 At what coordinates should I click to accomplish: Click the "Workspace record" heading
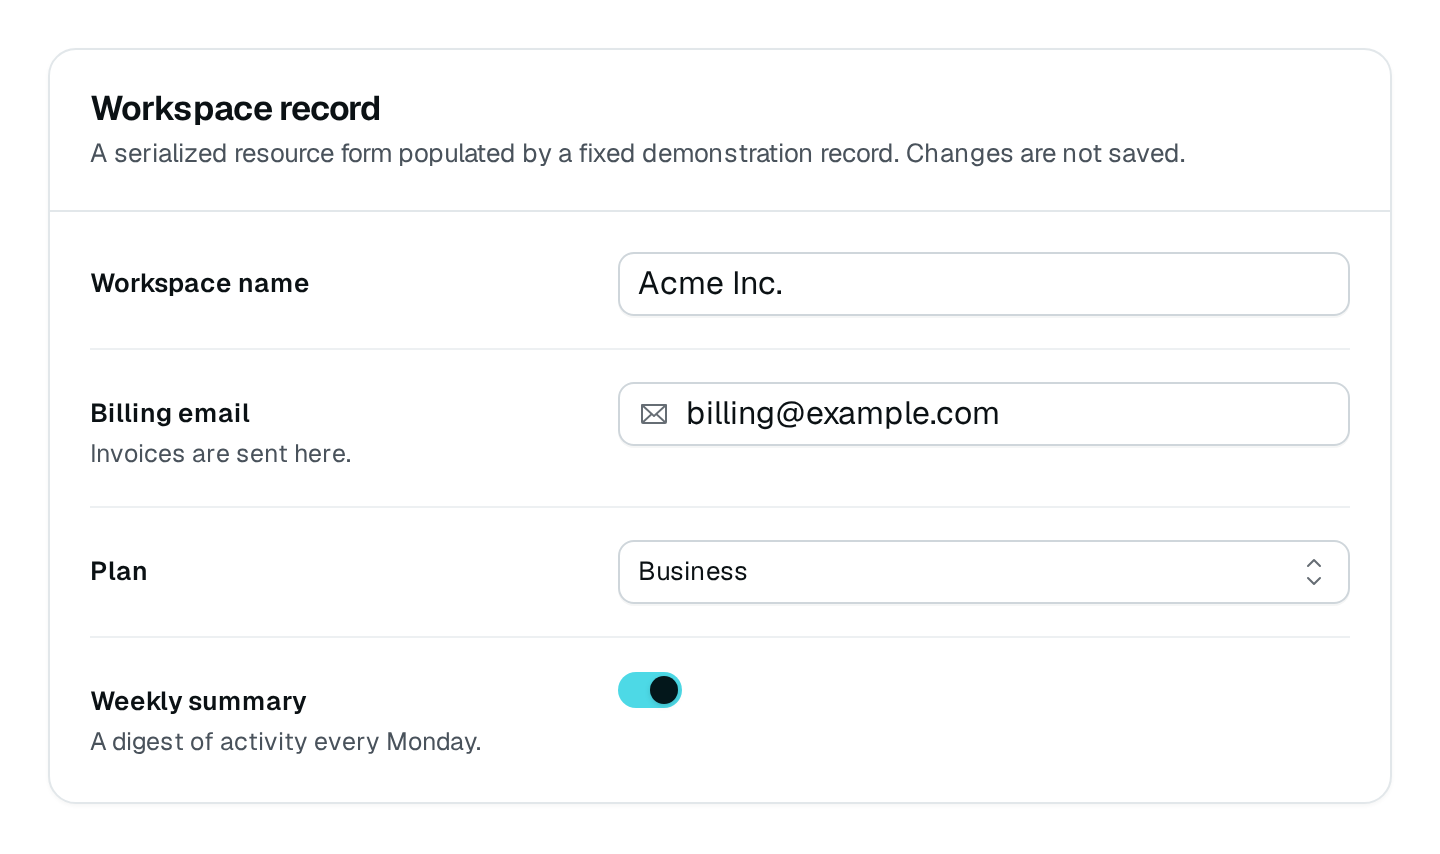click(236, 108)
